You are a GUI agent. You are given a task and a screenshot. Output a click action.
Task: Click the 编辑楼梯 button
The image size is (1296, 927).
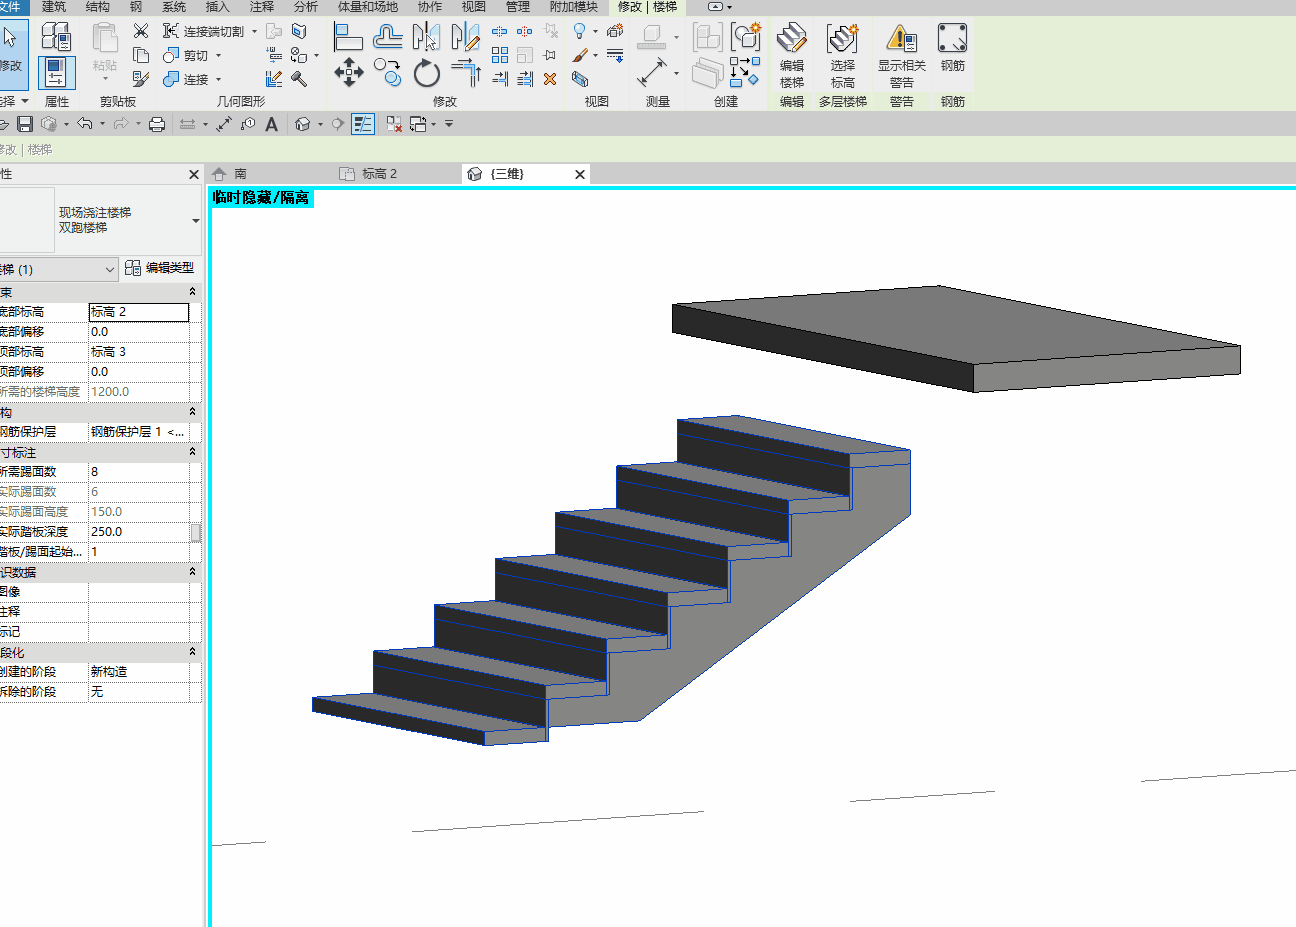792,56
